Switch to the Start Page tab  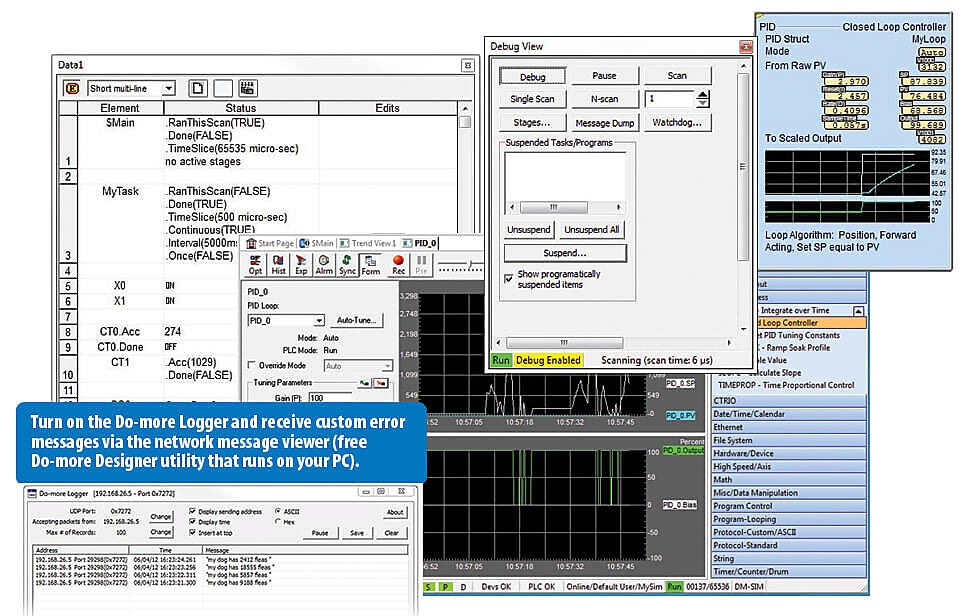tap(270, 243)
